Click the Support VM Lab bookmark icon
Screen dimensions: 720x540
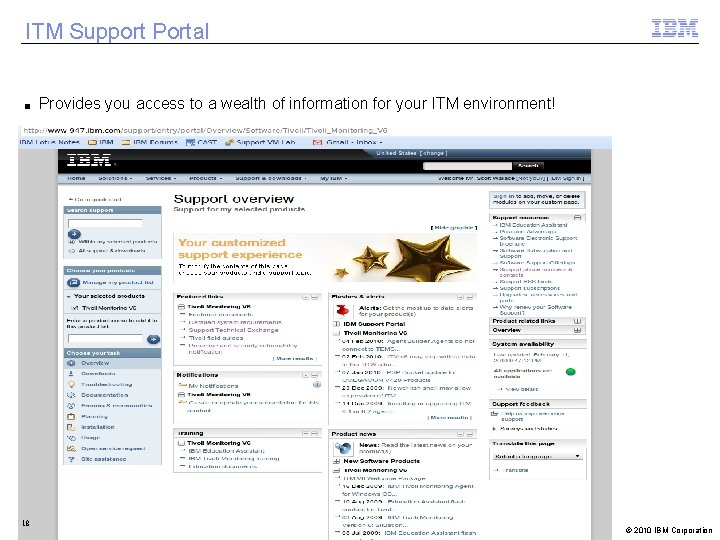230,142
